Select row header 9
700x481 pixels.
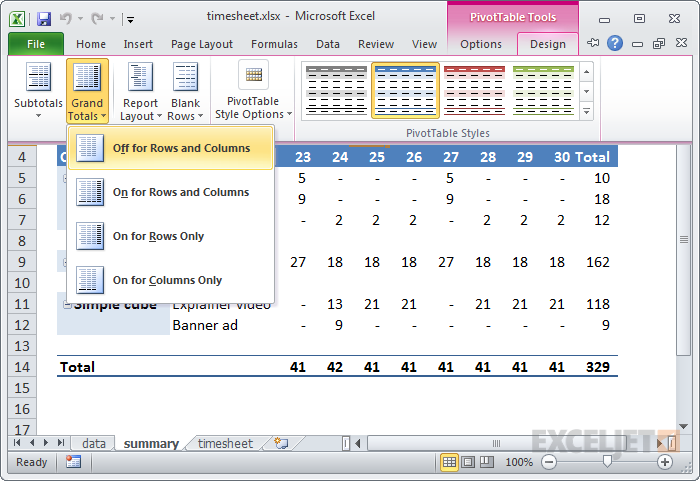coord(22,262)
